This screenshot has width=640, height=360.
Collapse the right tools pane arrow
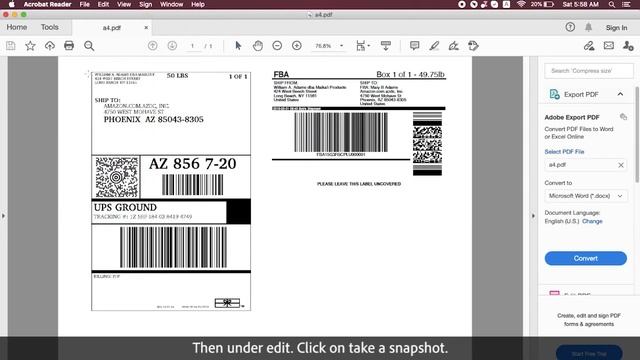click(x=533, y=216)
